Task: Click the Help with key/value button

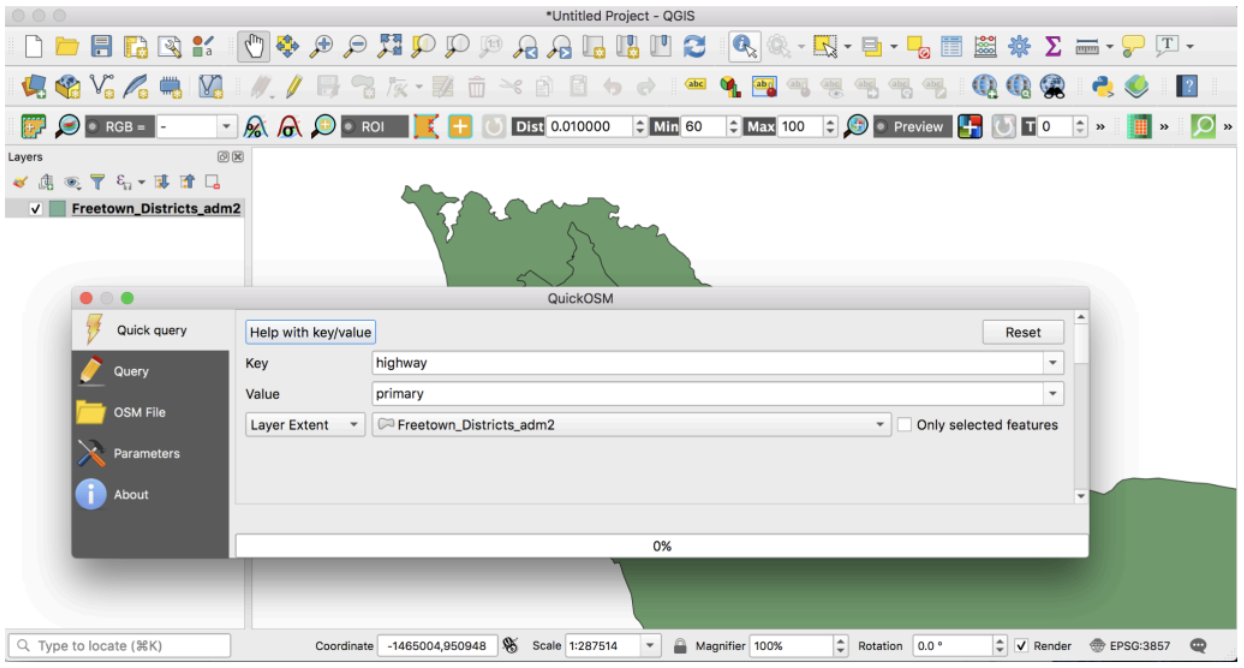Action: (x=310, y=332)
